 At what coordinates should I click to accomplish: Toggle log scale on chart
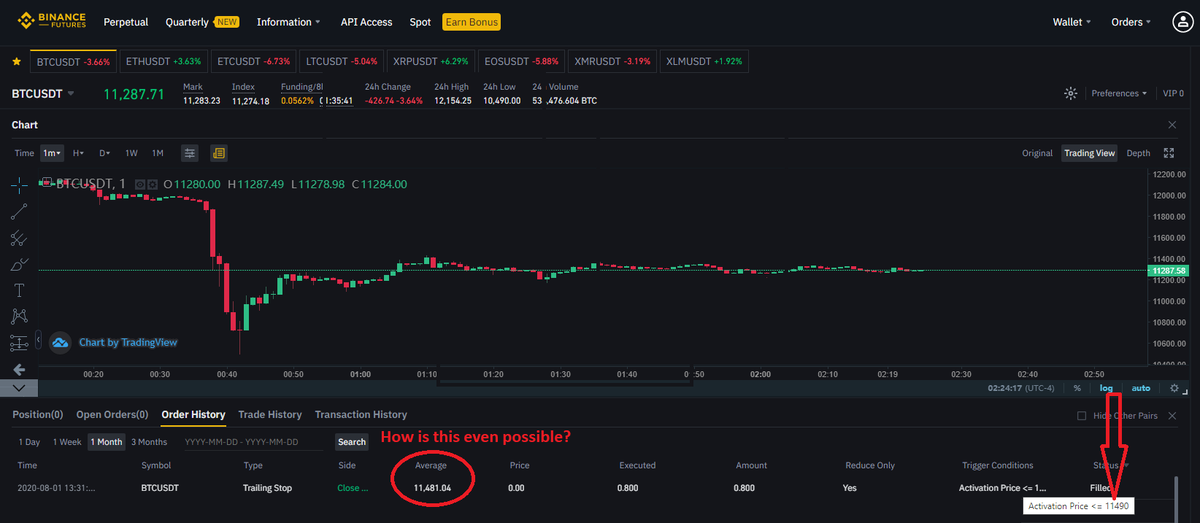pyautogui.click(x=1106, y=388)
